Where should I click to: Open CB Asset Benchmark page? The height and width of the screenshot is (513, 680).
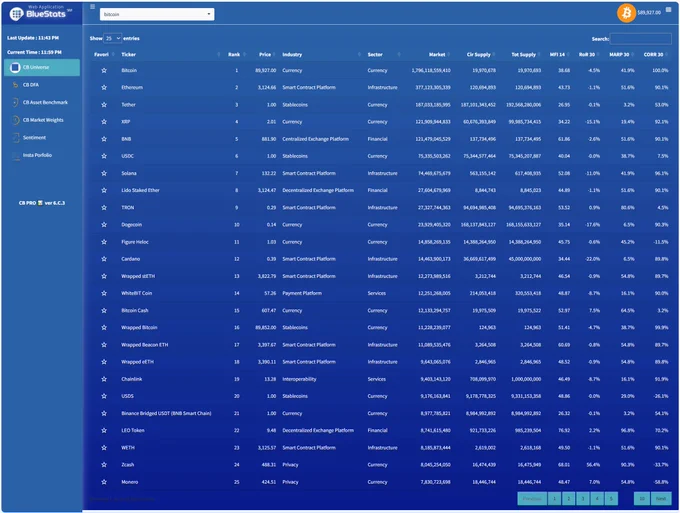45,102
